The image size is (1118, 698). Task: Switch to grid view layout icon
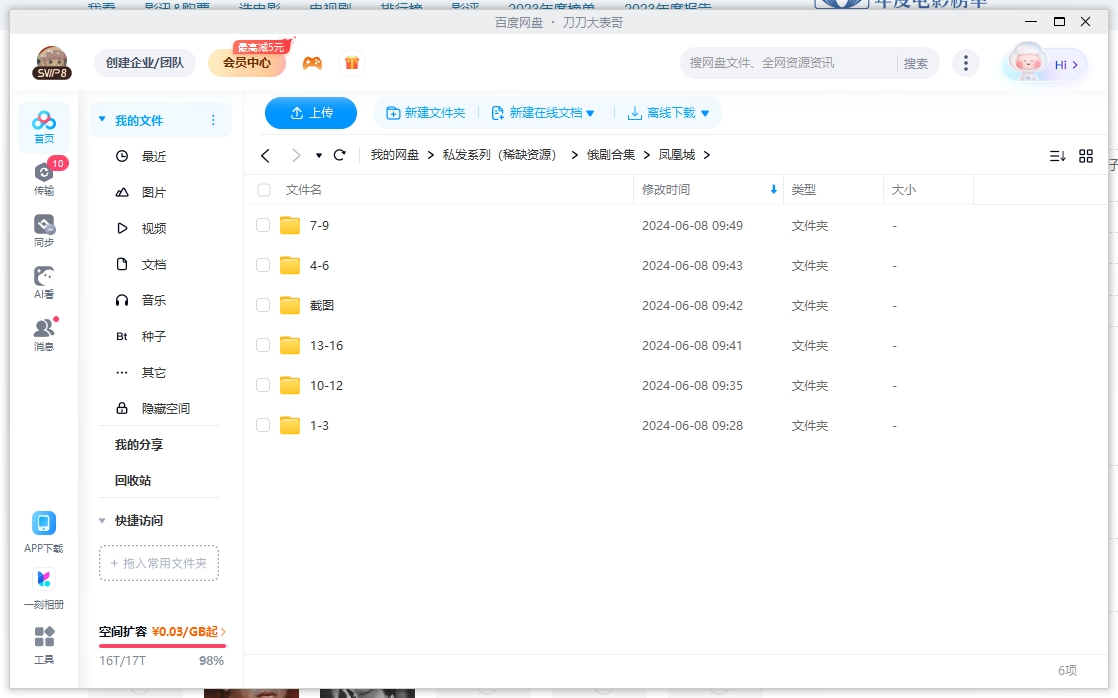(1086, 156)
